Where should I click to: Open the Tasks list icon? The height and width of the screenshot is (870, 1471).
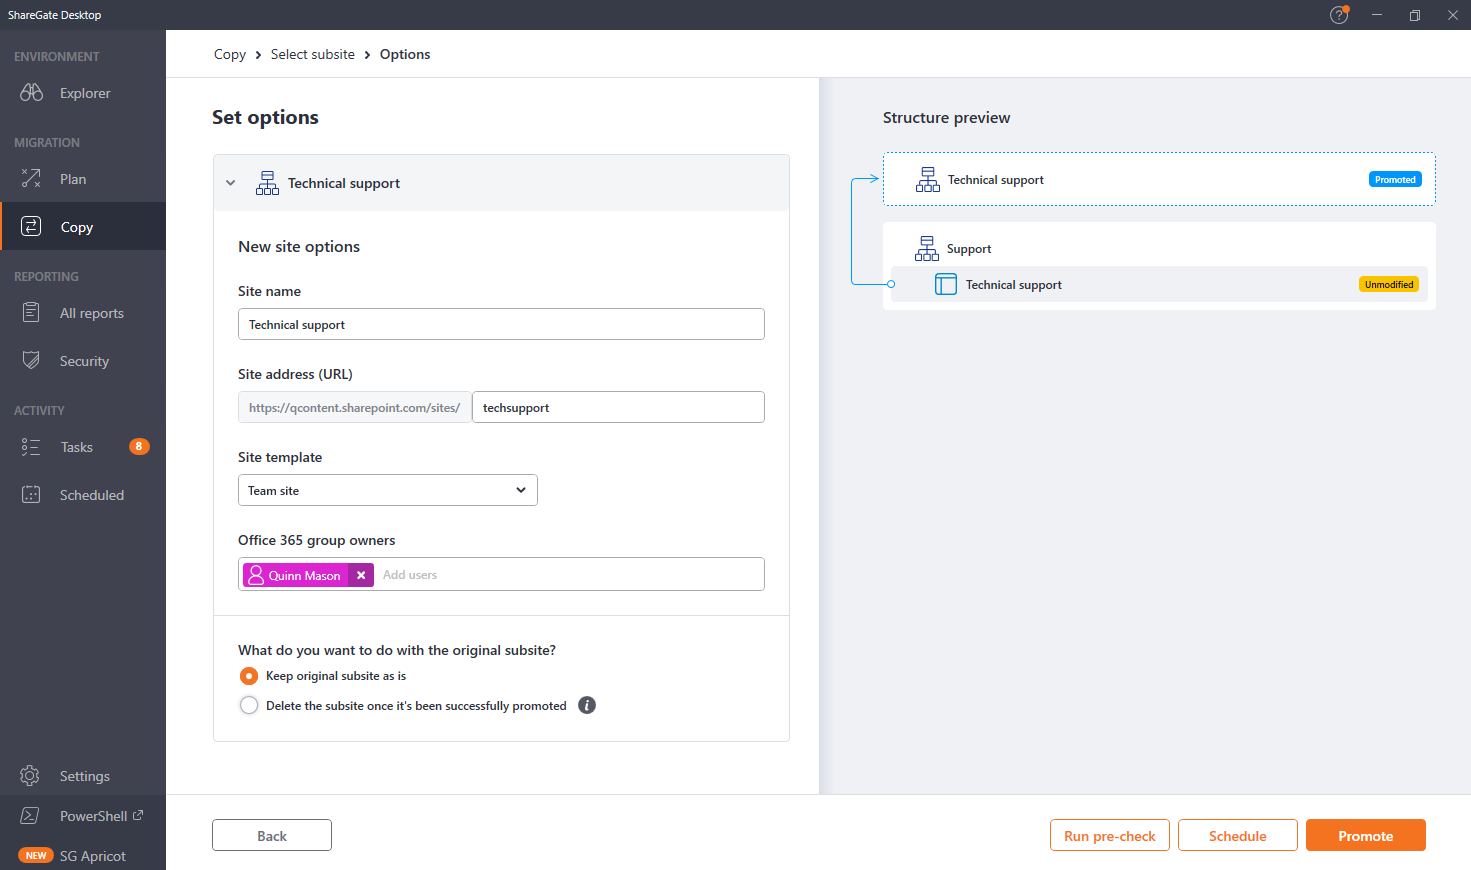click(31, 447)
